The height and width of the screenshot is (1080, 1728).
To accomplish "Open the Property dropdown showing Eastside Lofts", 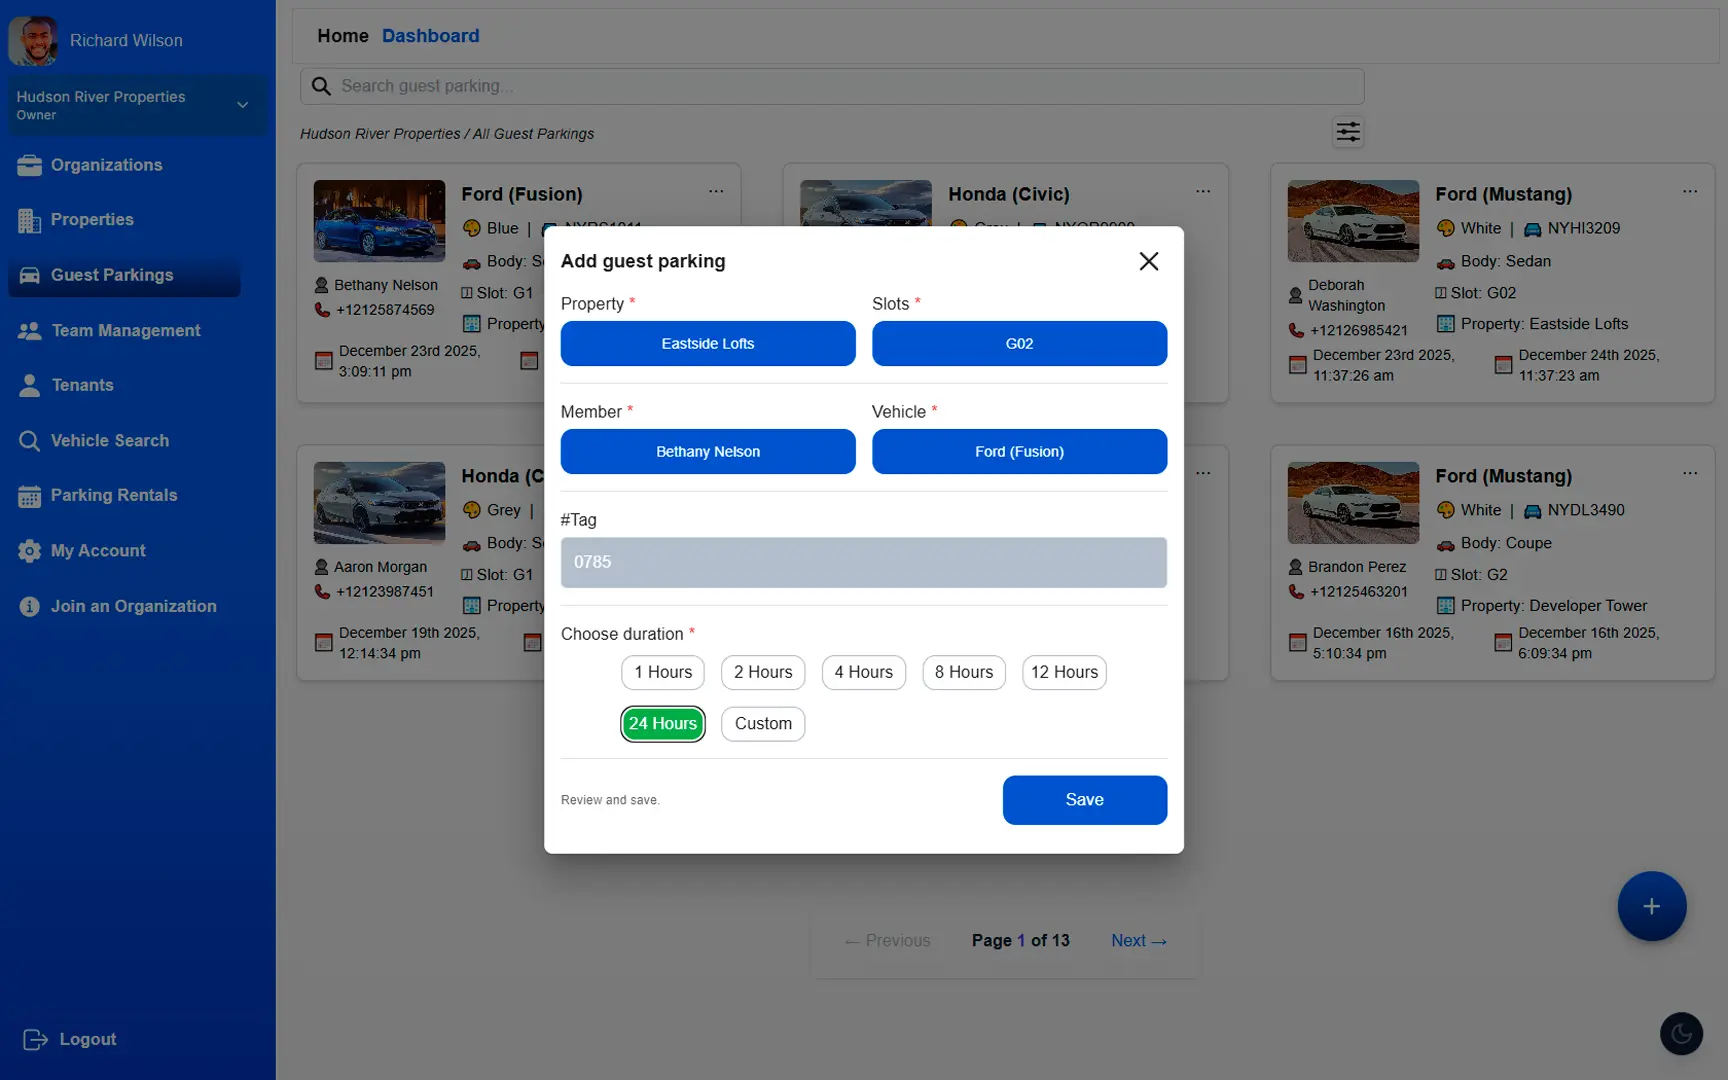I will coord(707,343).
